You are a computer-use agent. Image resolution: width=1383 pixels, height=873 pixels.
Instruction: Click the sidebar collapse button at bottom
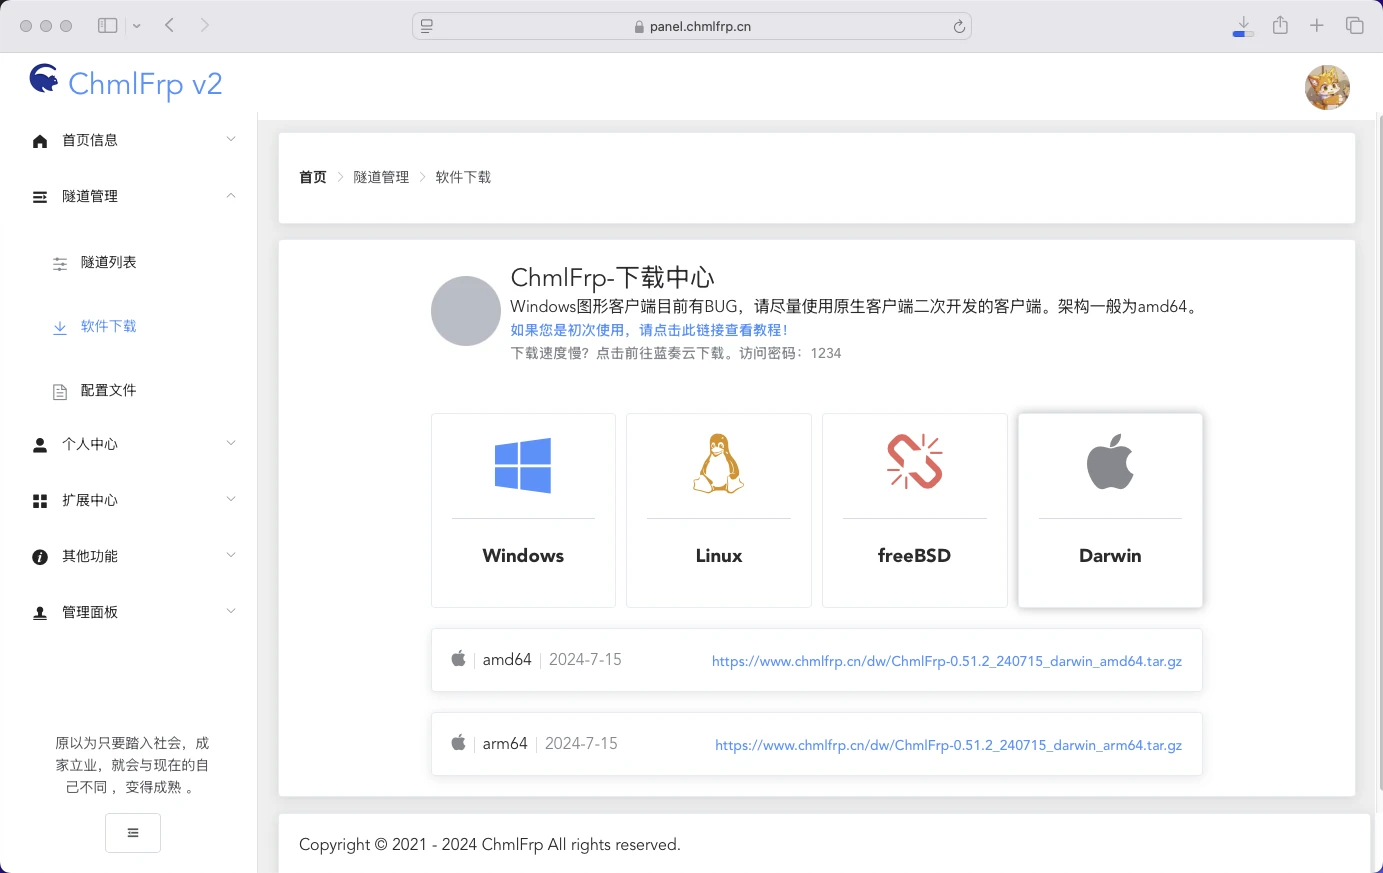pyautogui.click(x=132, y=832)
